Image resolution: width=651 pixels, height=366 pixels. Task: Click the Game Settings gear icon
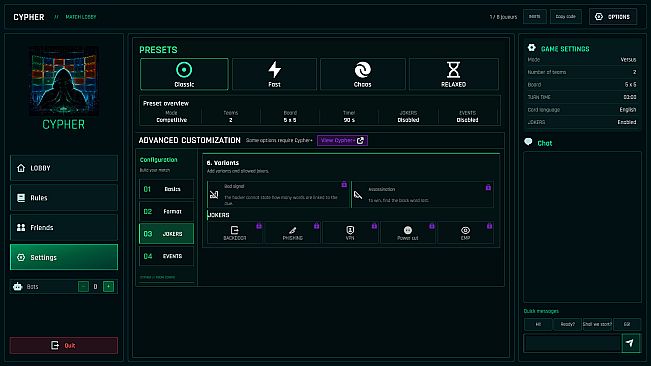(x=532, y=48)
